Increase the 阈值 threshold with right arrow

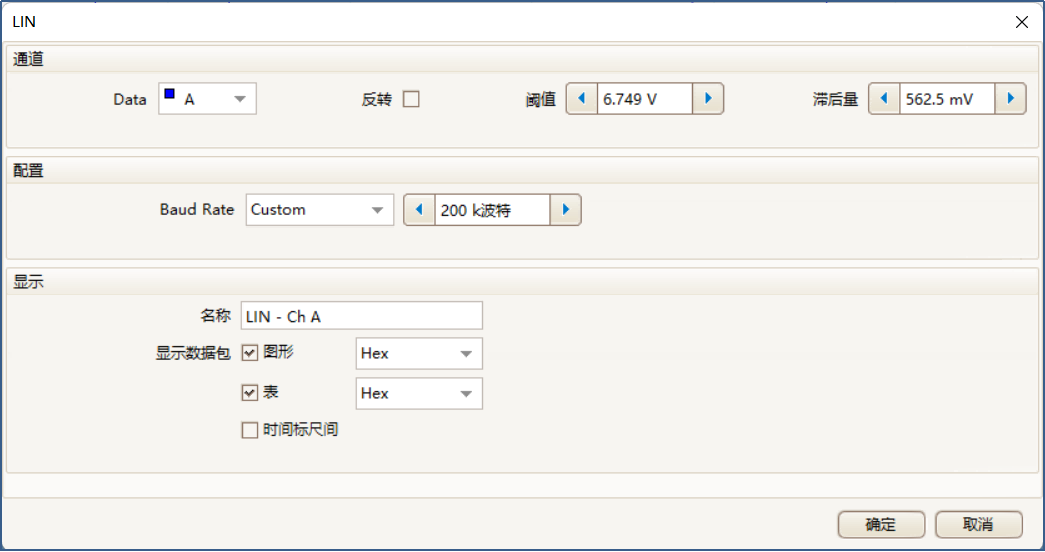click(x=708, y=99)
